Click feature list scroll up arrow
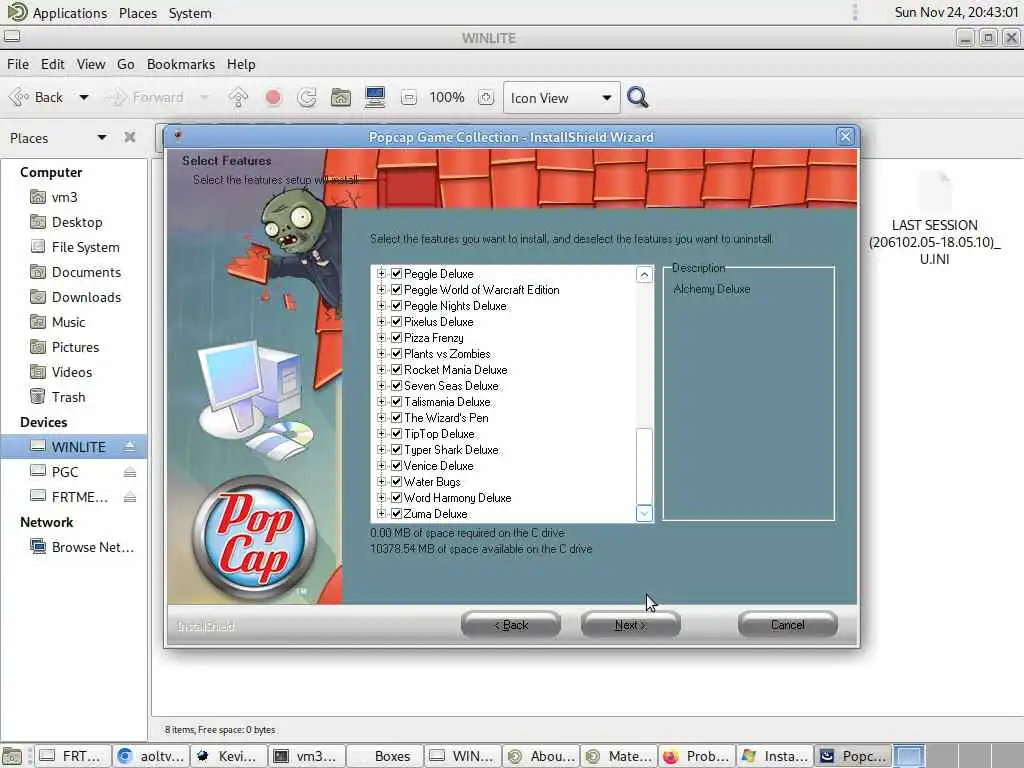This screenshot has height=768, width=1024. 644,274
